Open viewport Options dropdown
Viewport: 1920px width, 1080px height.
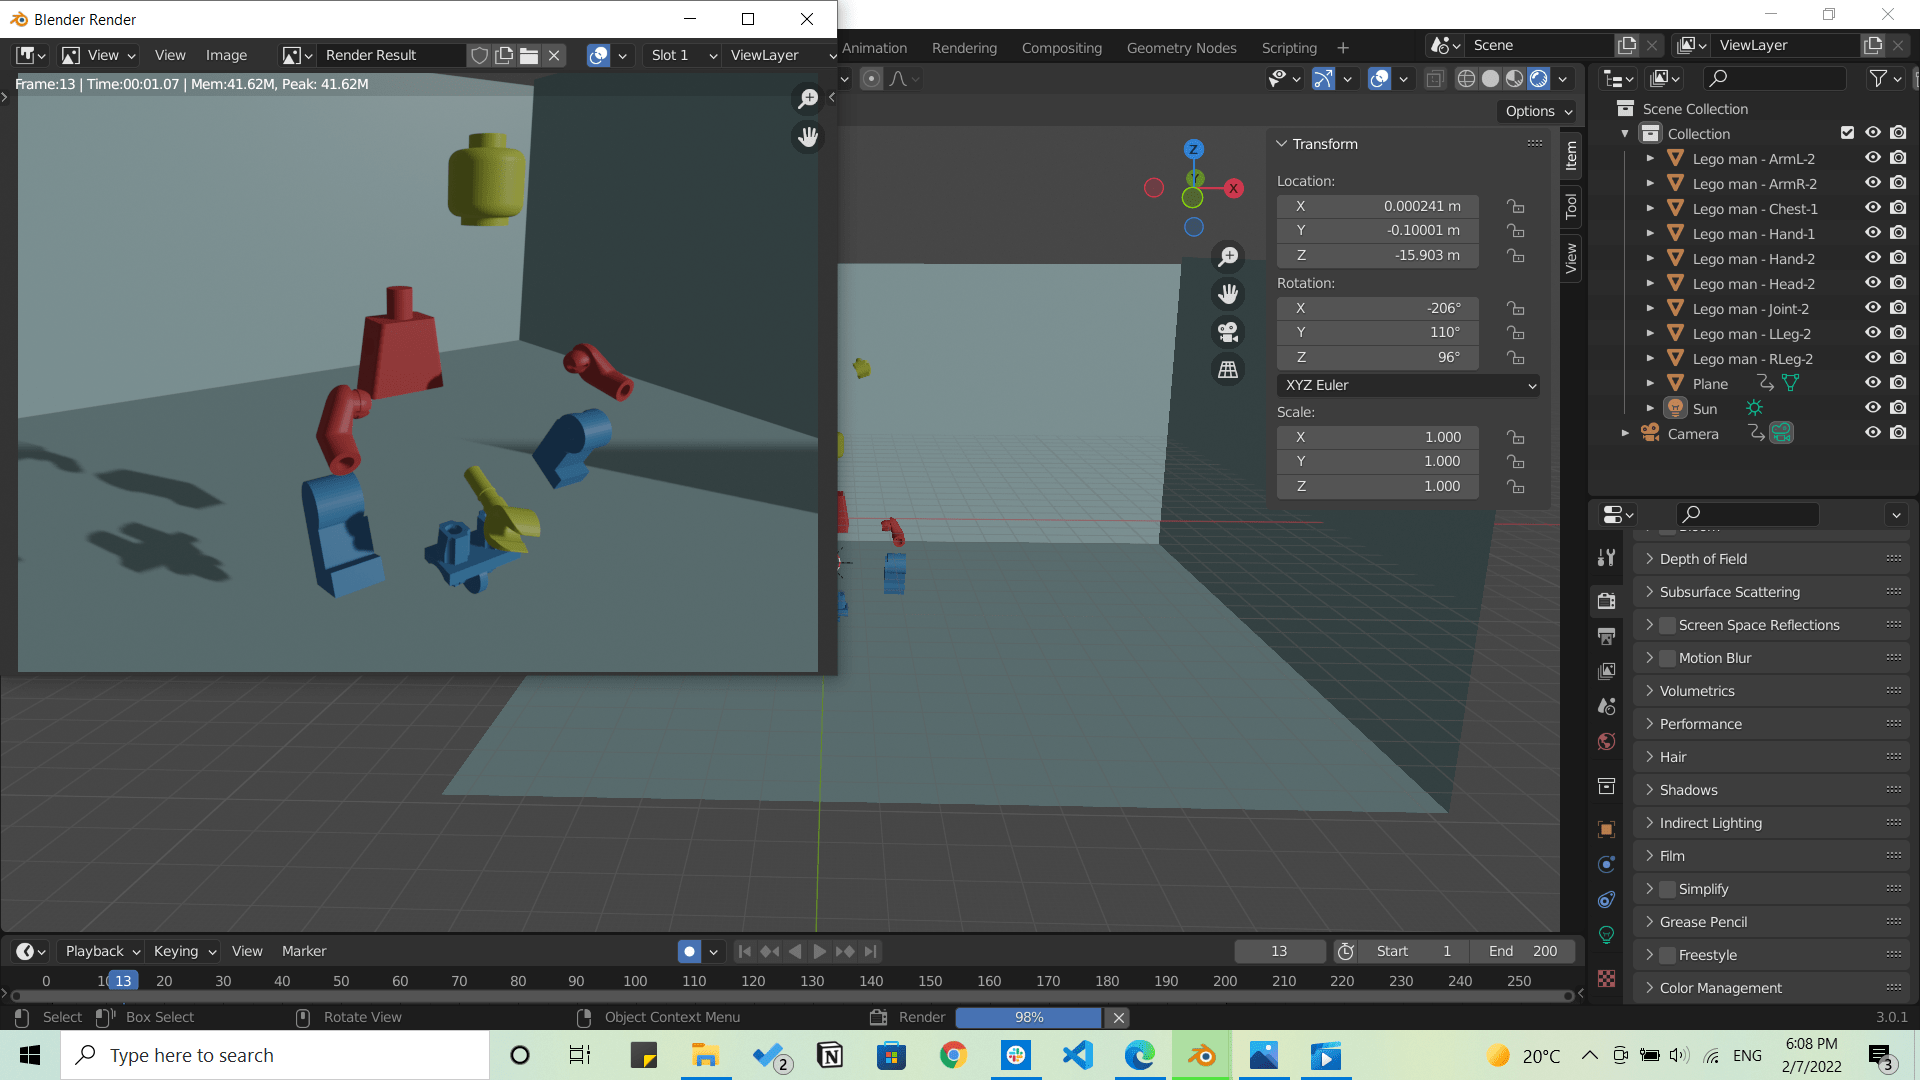pos(1538,111)
